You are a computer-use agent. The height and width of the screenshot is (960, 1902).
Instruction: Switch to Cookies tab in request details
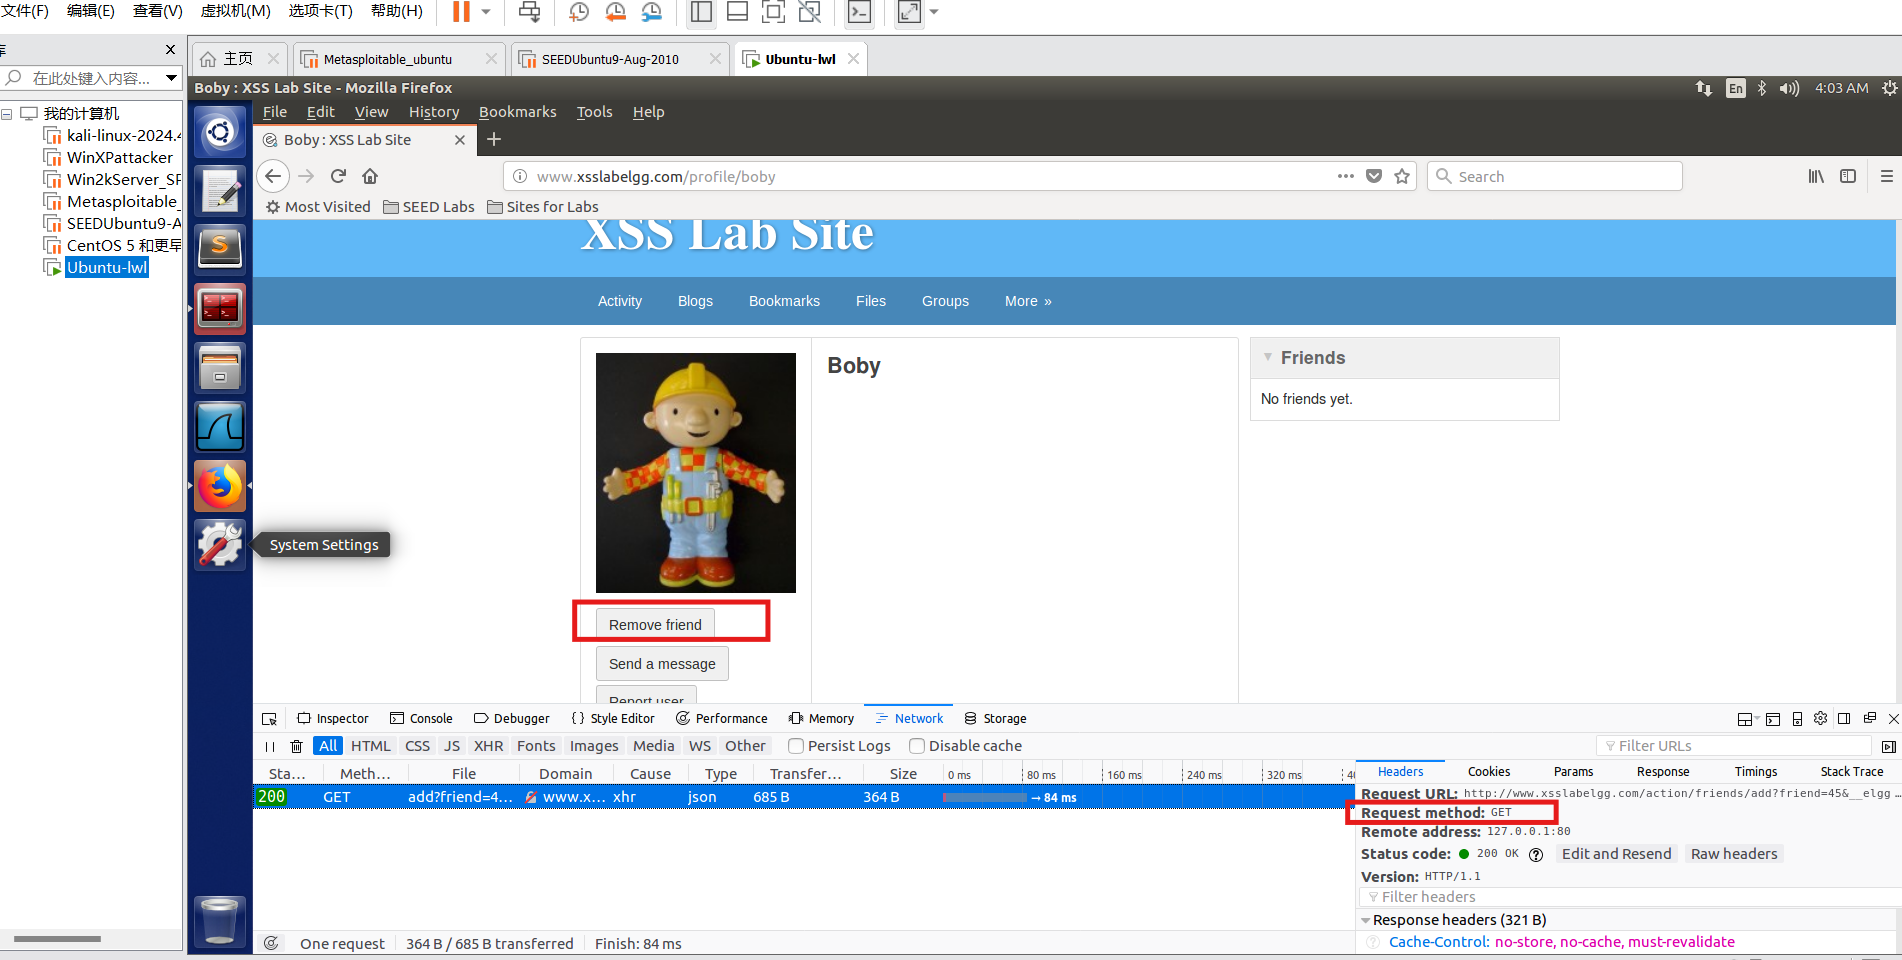pyautogui.click(x=1489, y=771)
